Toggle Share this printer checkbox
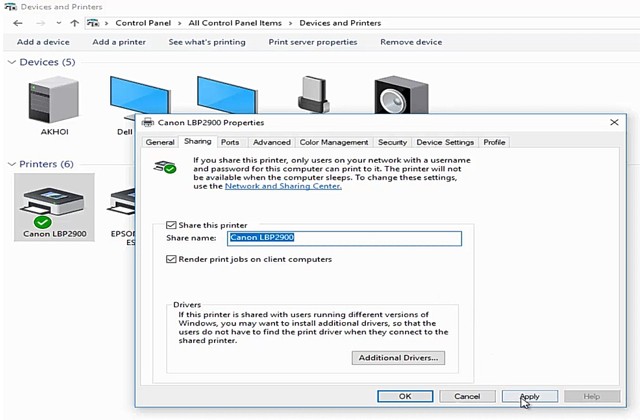This screenshot has height=420, width=640. click(171, 225)
